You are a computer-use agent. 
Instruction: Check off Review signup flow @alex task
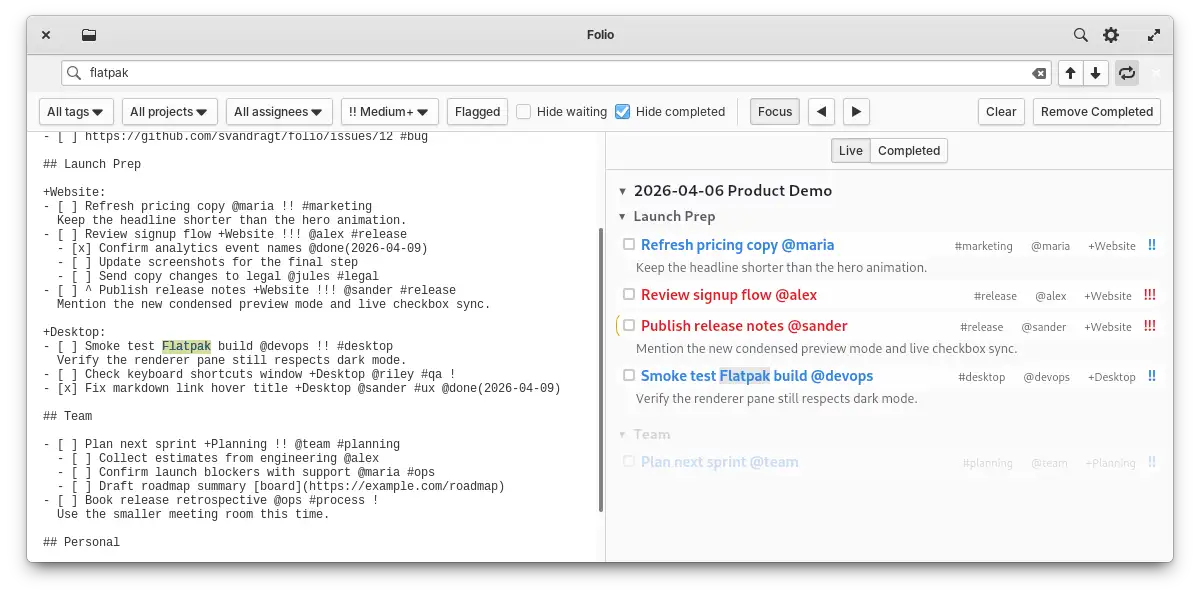point(629,294)
